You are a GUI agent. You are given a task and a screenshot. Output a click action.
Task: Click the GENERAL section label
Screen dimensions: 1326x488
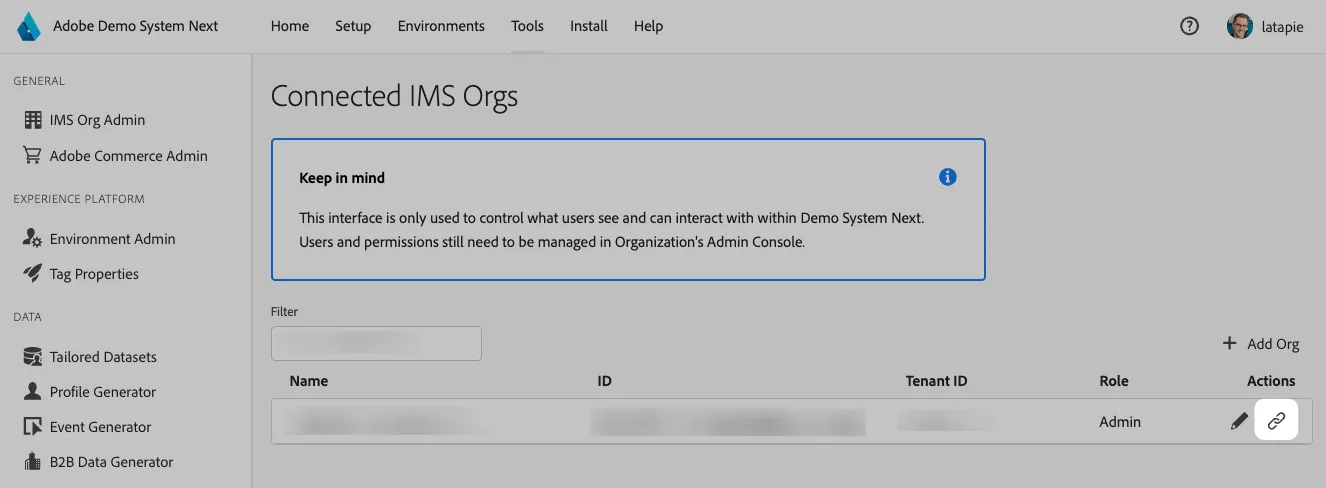39,81
